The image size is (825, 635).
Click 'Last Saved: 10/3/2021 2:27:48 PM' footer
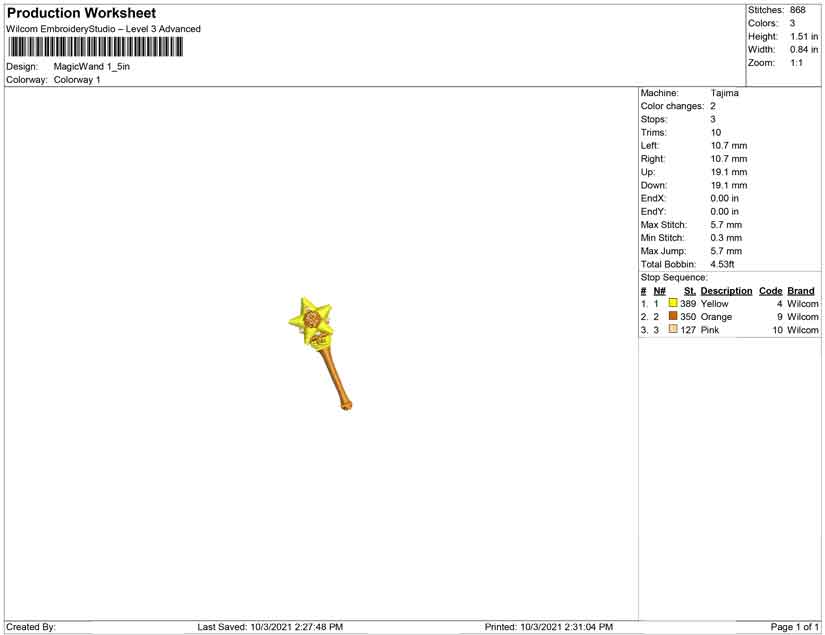click(270, 627)
